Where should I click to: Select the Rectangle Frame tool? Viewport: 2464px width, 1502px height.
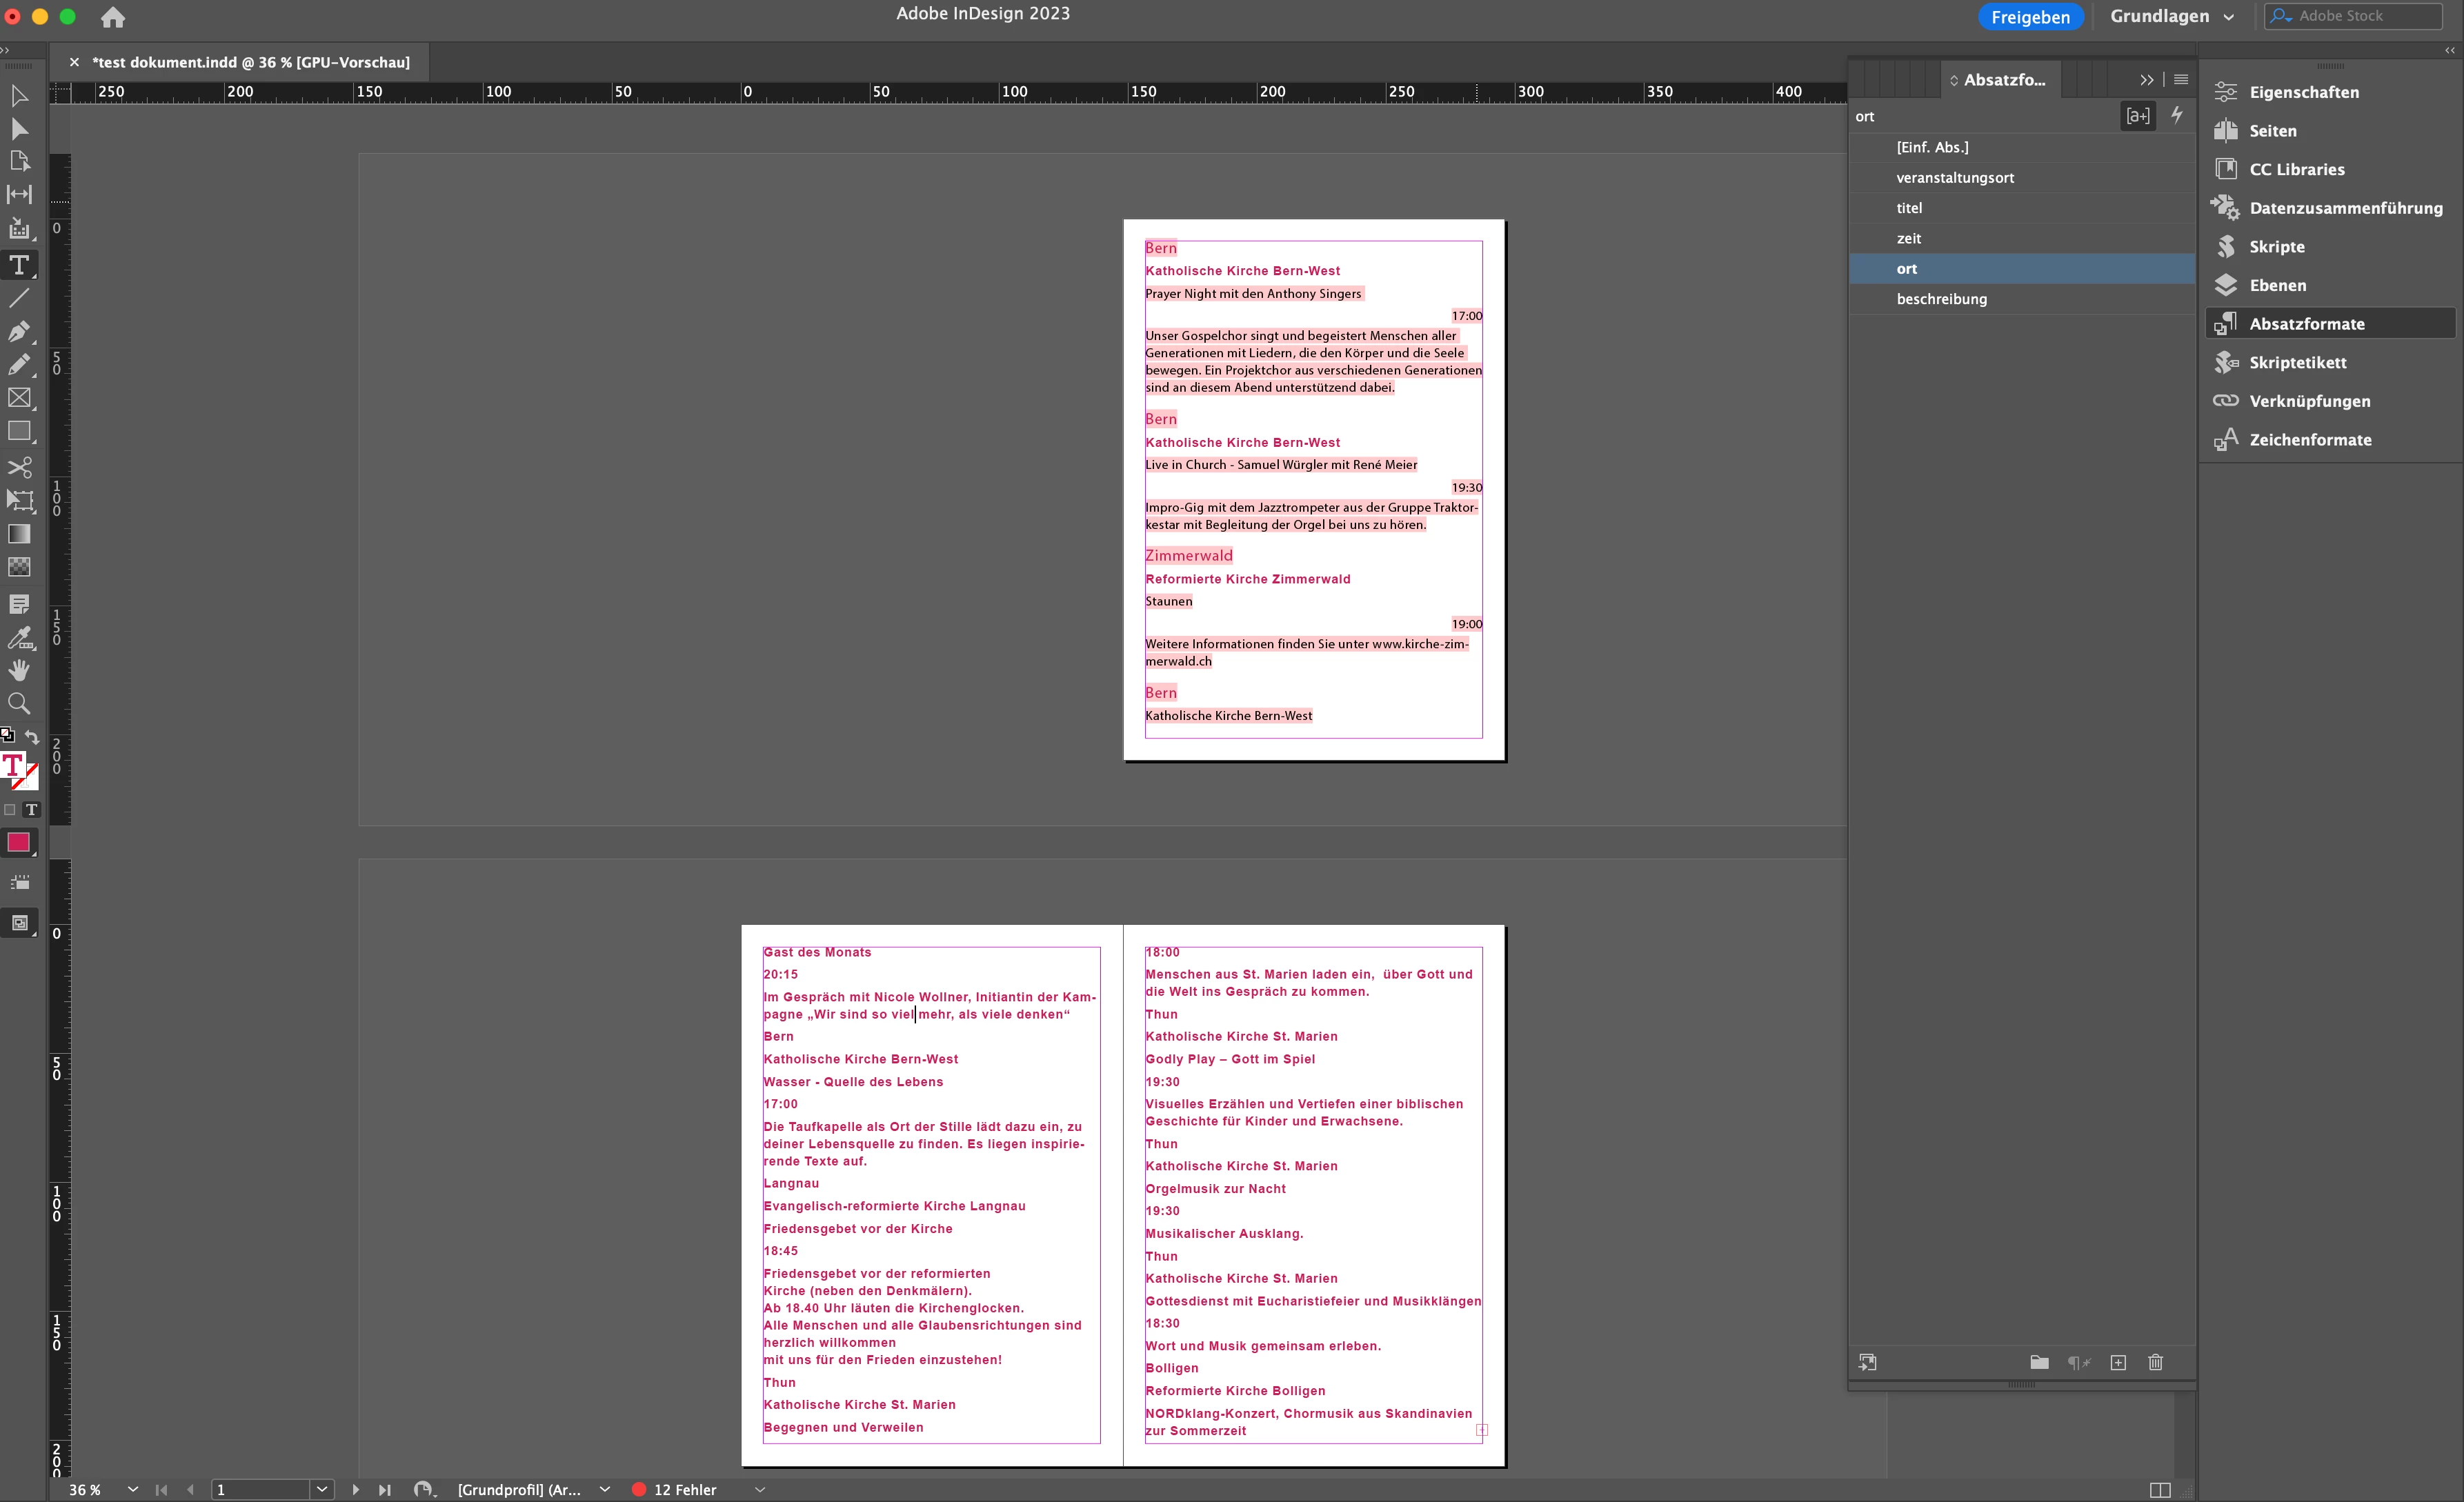tap(19, 398)
